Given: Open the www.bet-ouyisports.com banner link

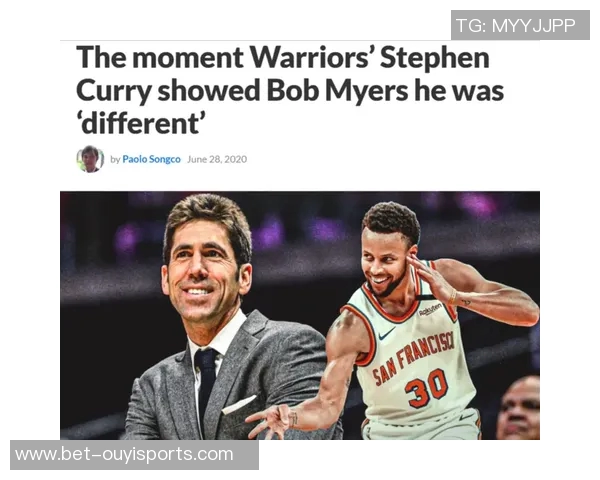Looking at the screenshot, I should 134,455.
